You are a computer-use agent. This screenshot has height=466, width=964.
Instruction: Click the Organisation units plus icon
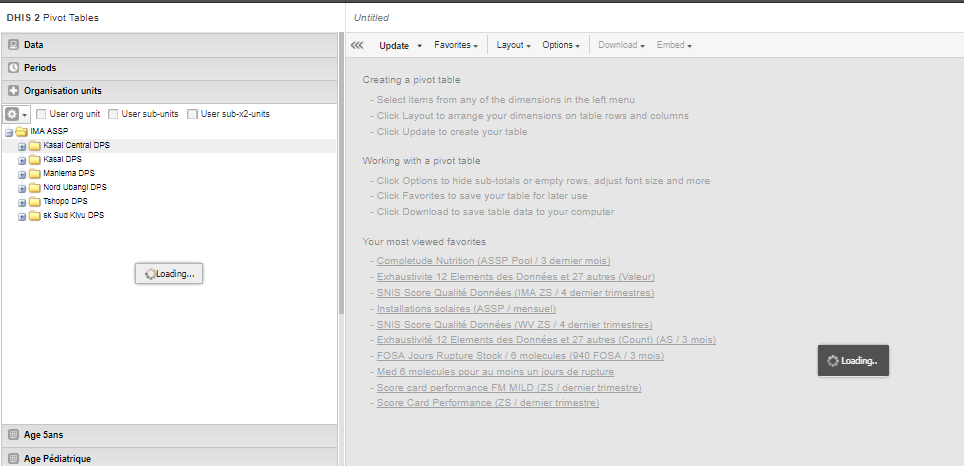pyautogui.click(x=14, y=91)
